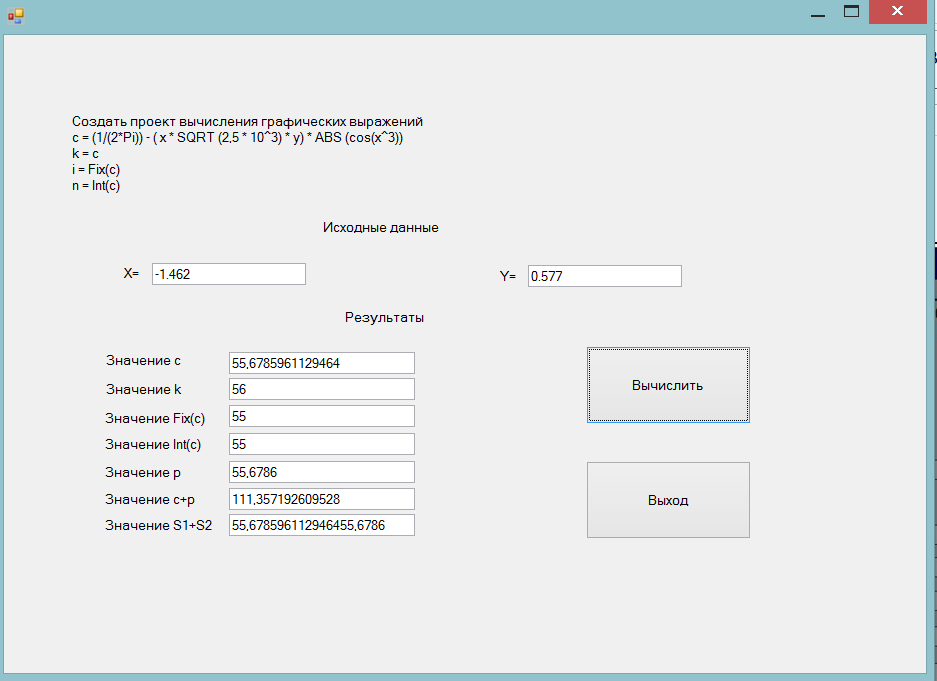Select the Значение Fix(c) result field
Image resolution: width=937 pixels, height=681 pixels.
(321, 416)
